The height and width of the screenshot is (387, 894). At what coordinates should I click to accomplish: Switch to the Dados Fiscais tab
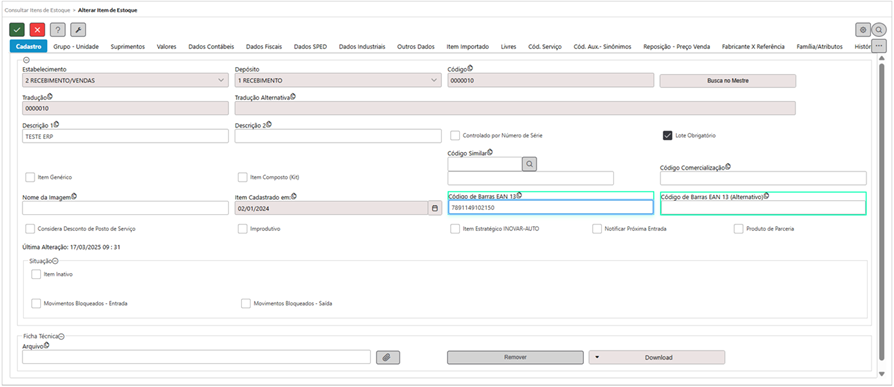[264, 47]
